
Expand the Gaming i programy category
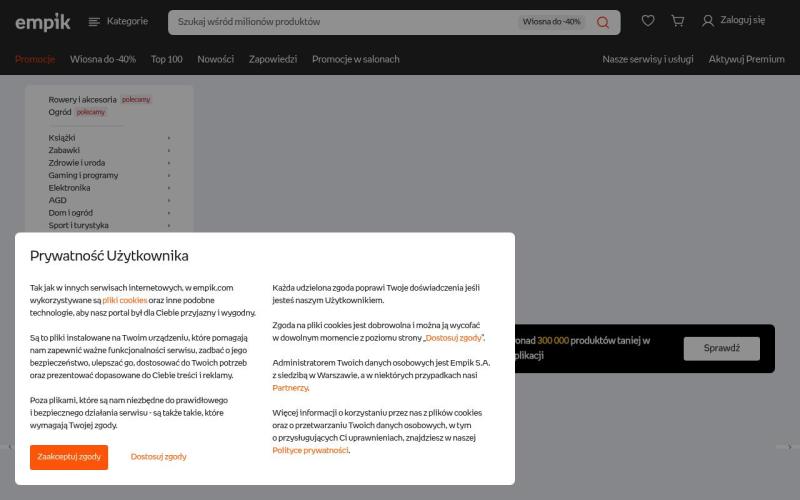point(83,175)
